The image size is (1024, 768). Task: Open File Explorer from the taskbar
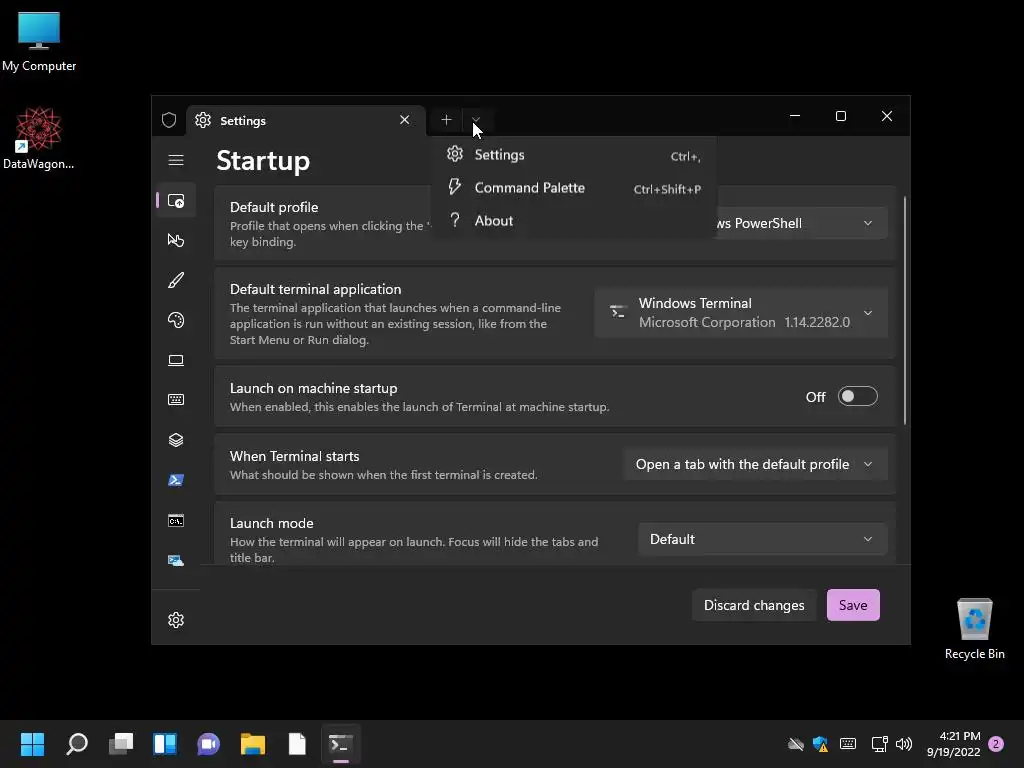coord(253,744)
